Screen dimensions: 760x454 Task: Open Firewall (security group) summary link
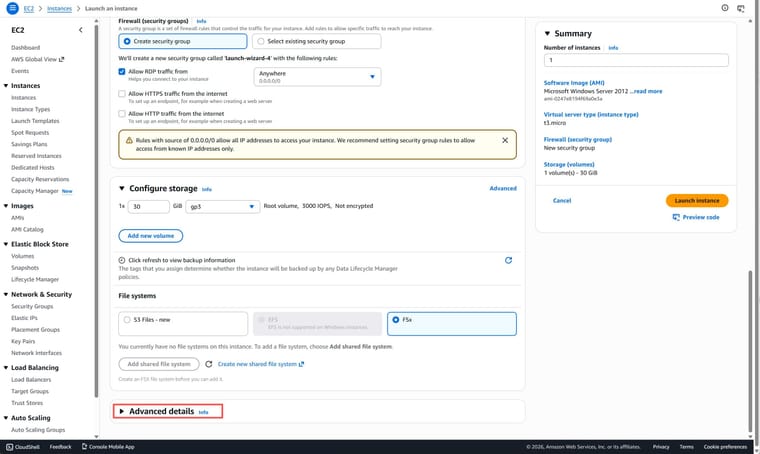tap(578, 140)
